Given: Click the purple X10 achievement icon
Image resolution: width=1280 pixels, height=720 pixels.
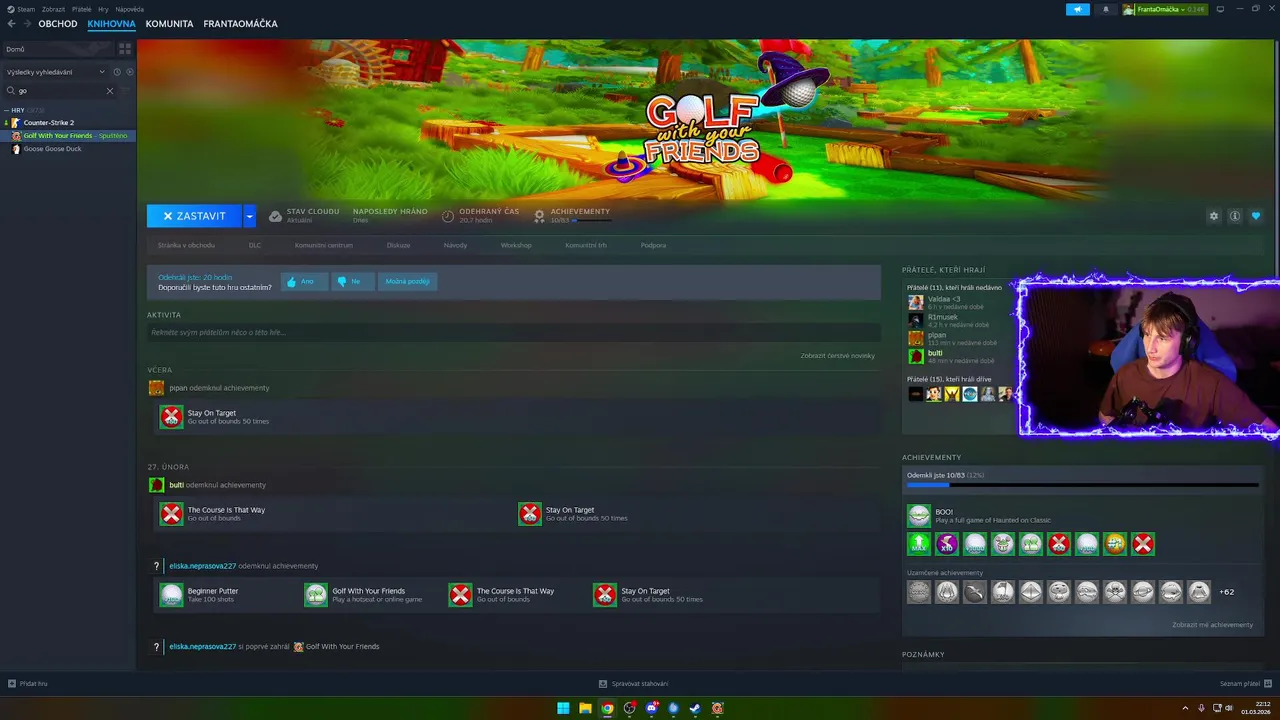Looking at the screenshot, I should click(x=947, y=544).
